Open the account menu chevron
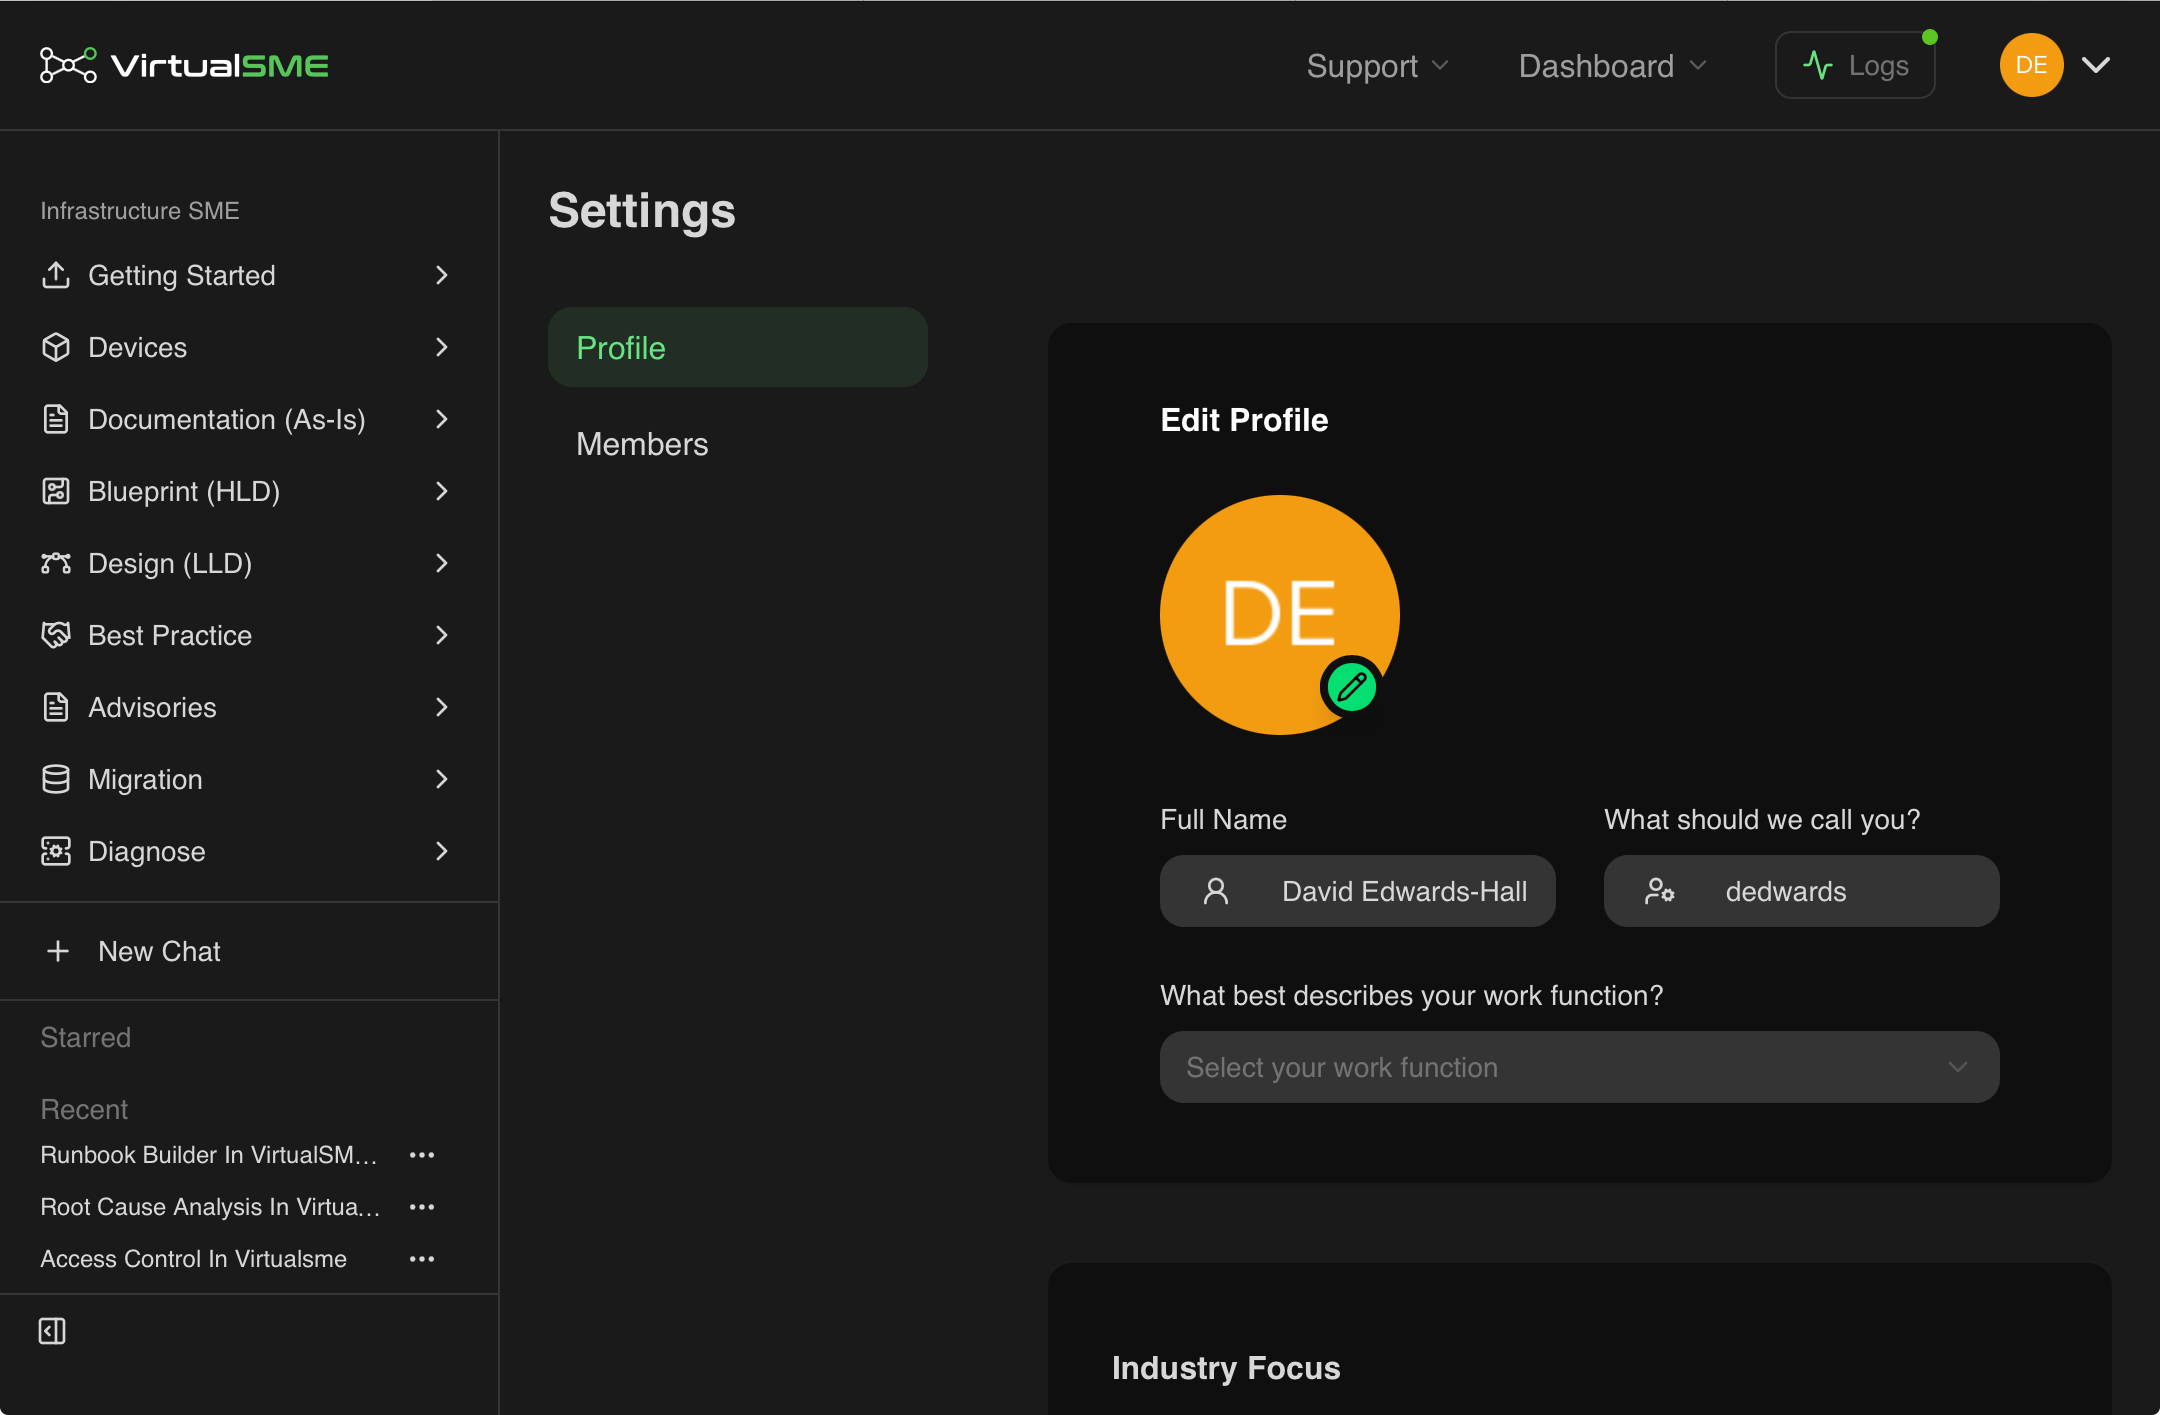 2096,65
